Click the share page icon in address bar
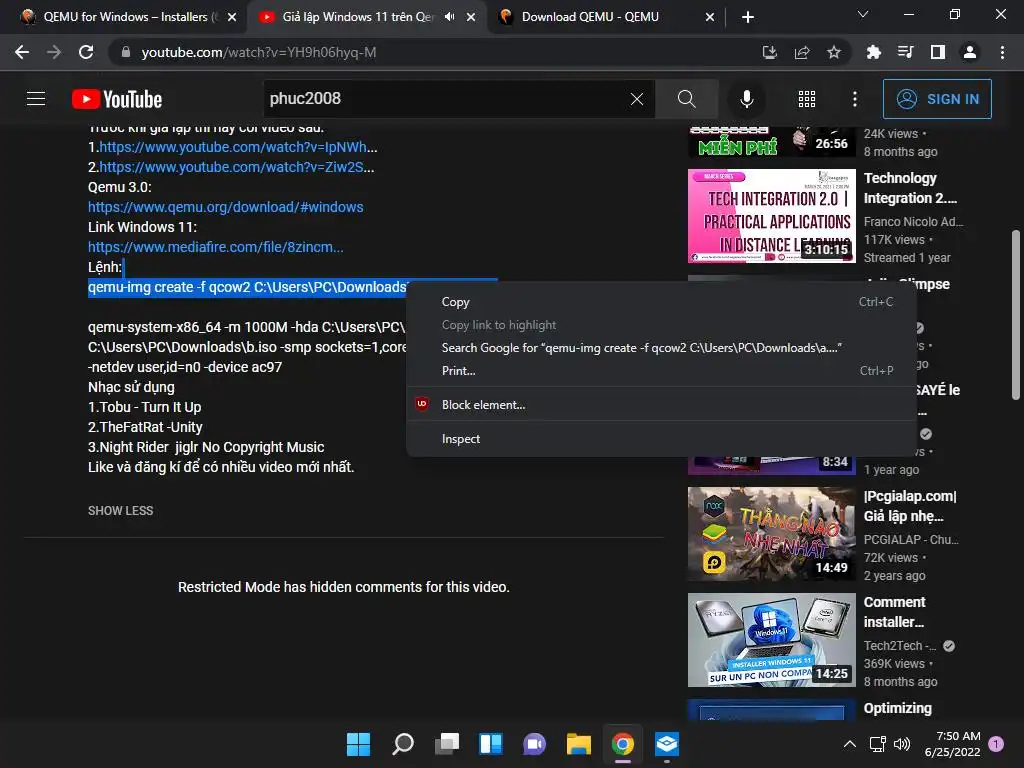The height and width of the screenshot is (768, 1024). (801, 52)
